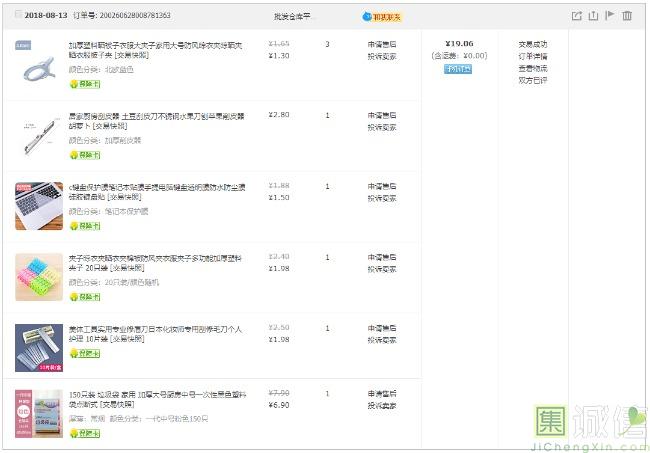Open the laptop keyboard cover thumbnail
The width and height of the screenshot is (650, 453).
(x=38, y=205)
